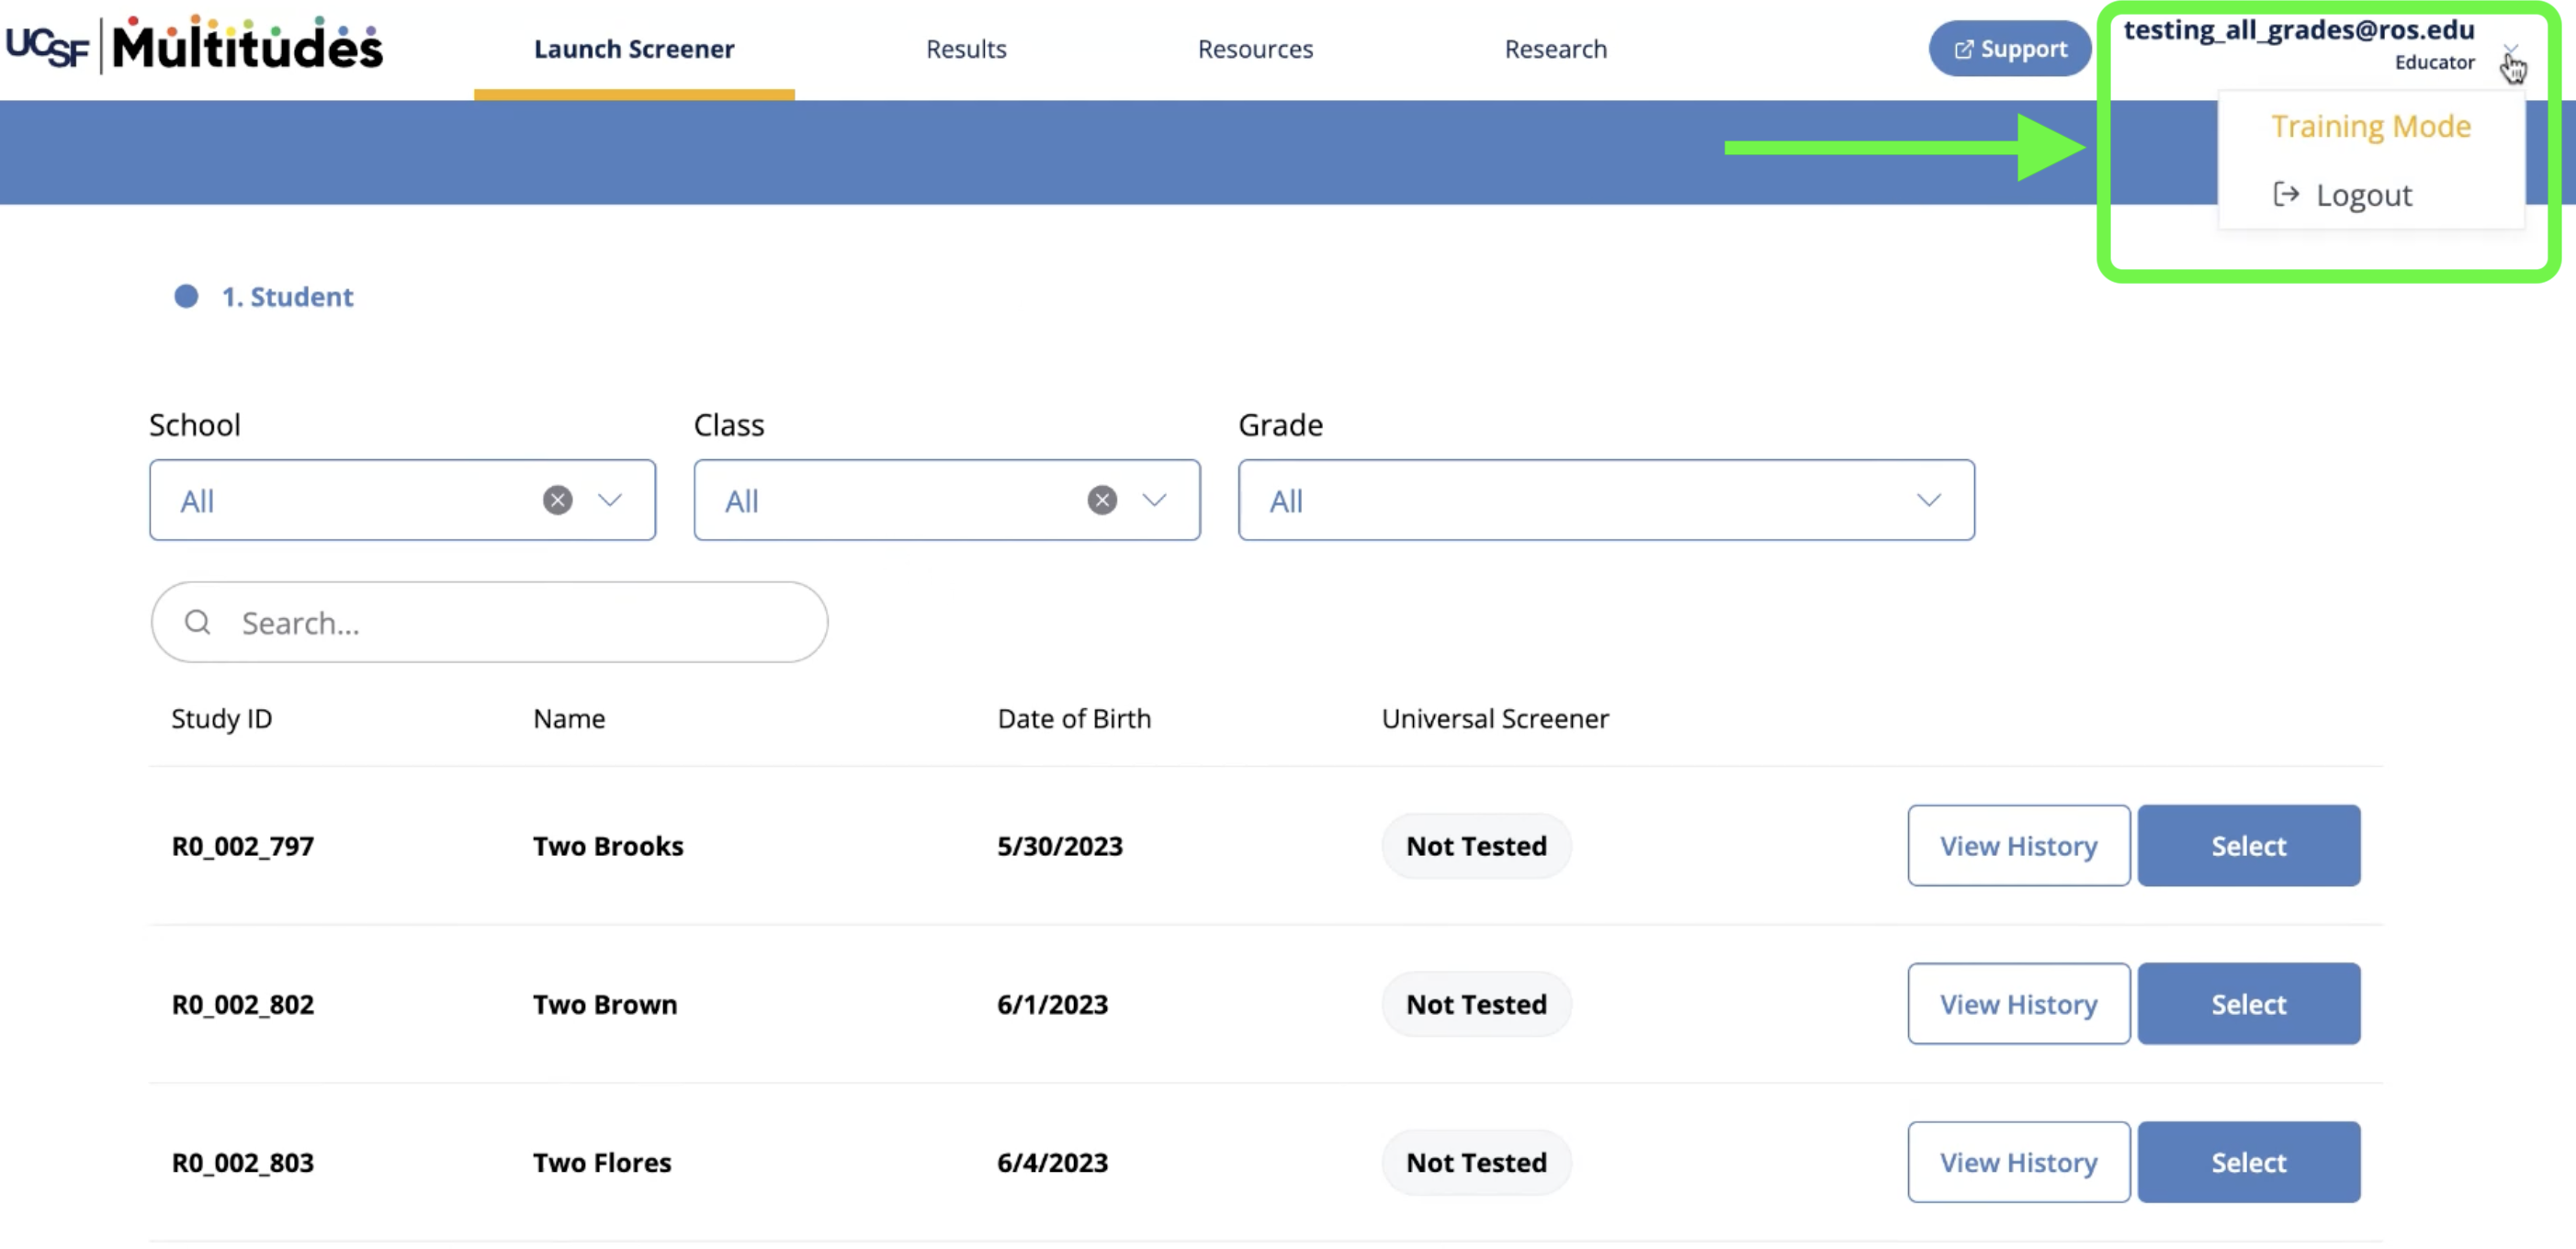Enable Training Mode from the menu
The image size is (2576, 1249).
(x=2370, y=126)
